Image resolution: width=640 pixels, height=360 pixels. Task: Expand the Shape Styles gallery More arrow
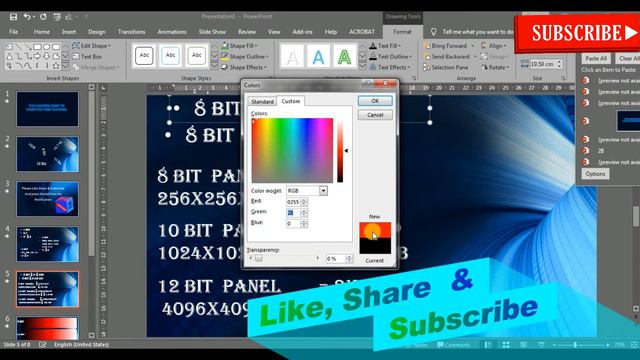point(215,67)
